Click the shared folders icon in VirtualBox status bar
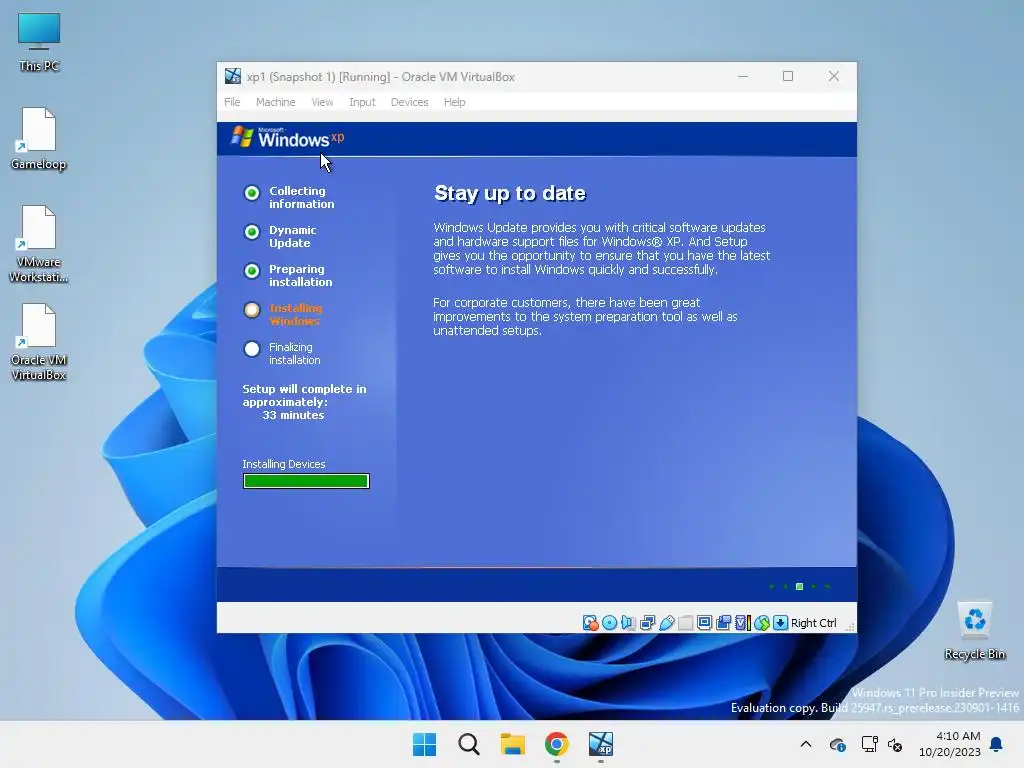The height and width of the screenshot is (768, 1024). tap(685, 623)
